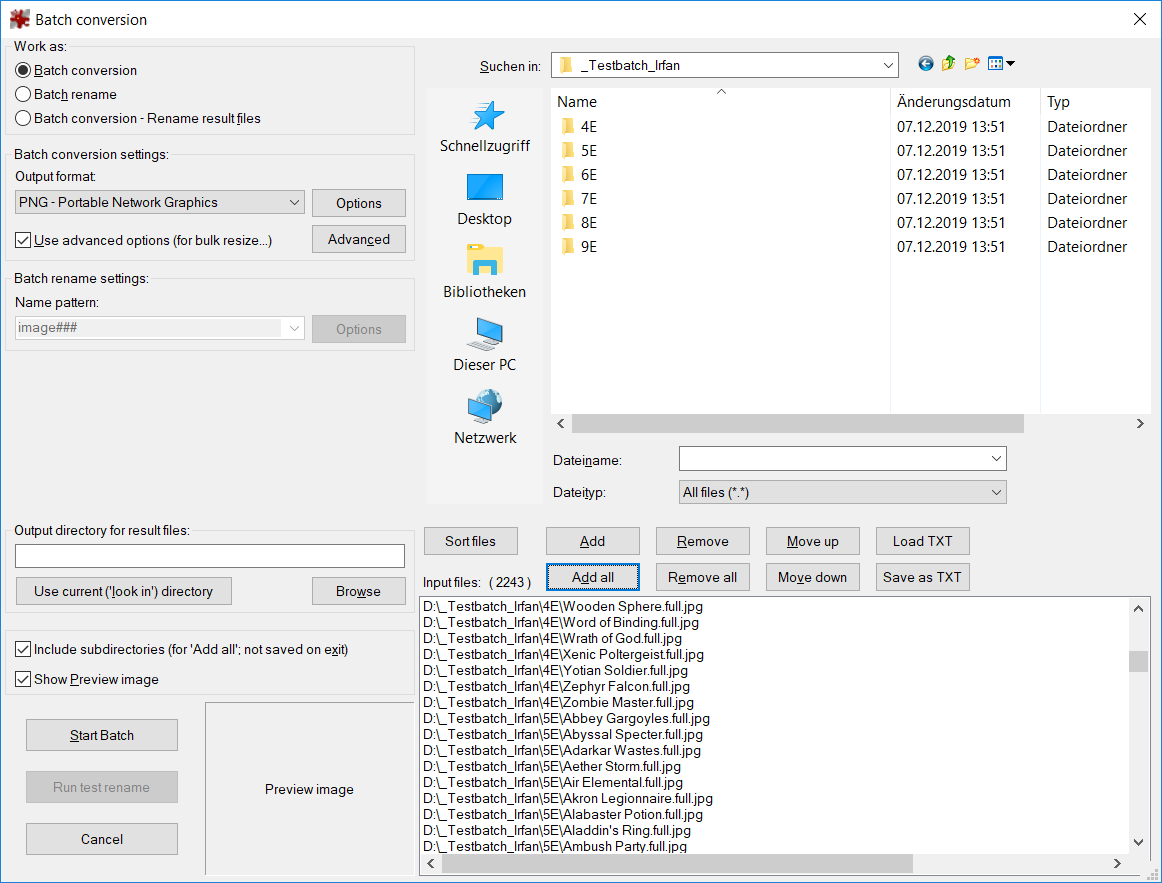
Task: Expand the Dateityp All files dropdown
Action: [x=842, y=492]
